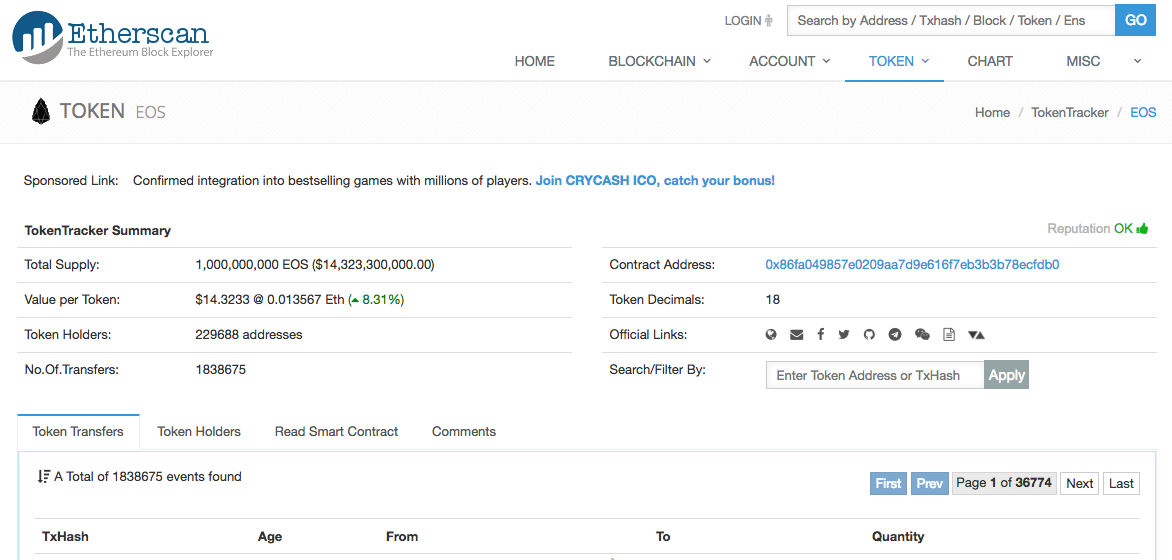Click the No.Of.Transfers value 1838675
1172x560 pixels.
click(x=220, y=369)
